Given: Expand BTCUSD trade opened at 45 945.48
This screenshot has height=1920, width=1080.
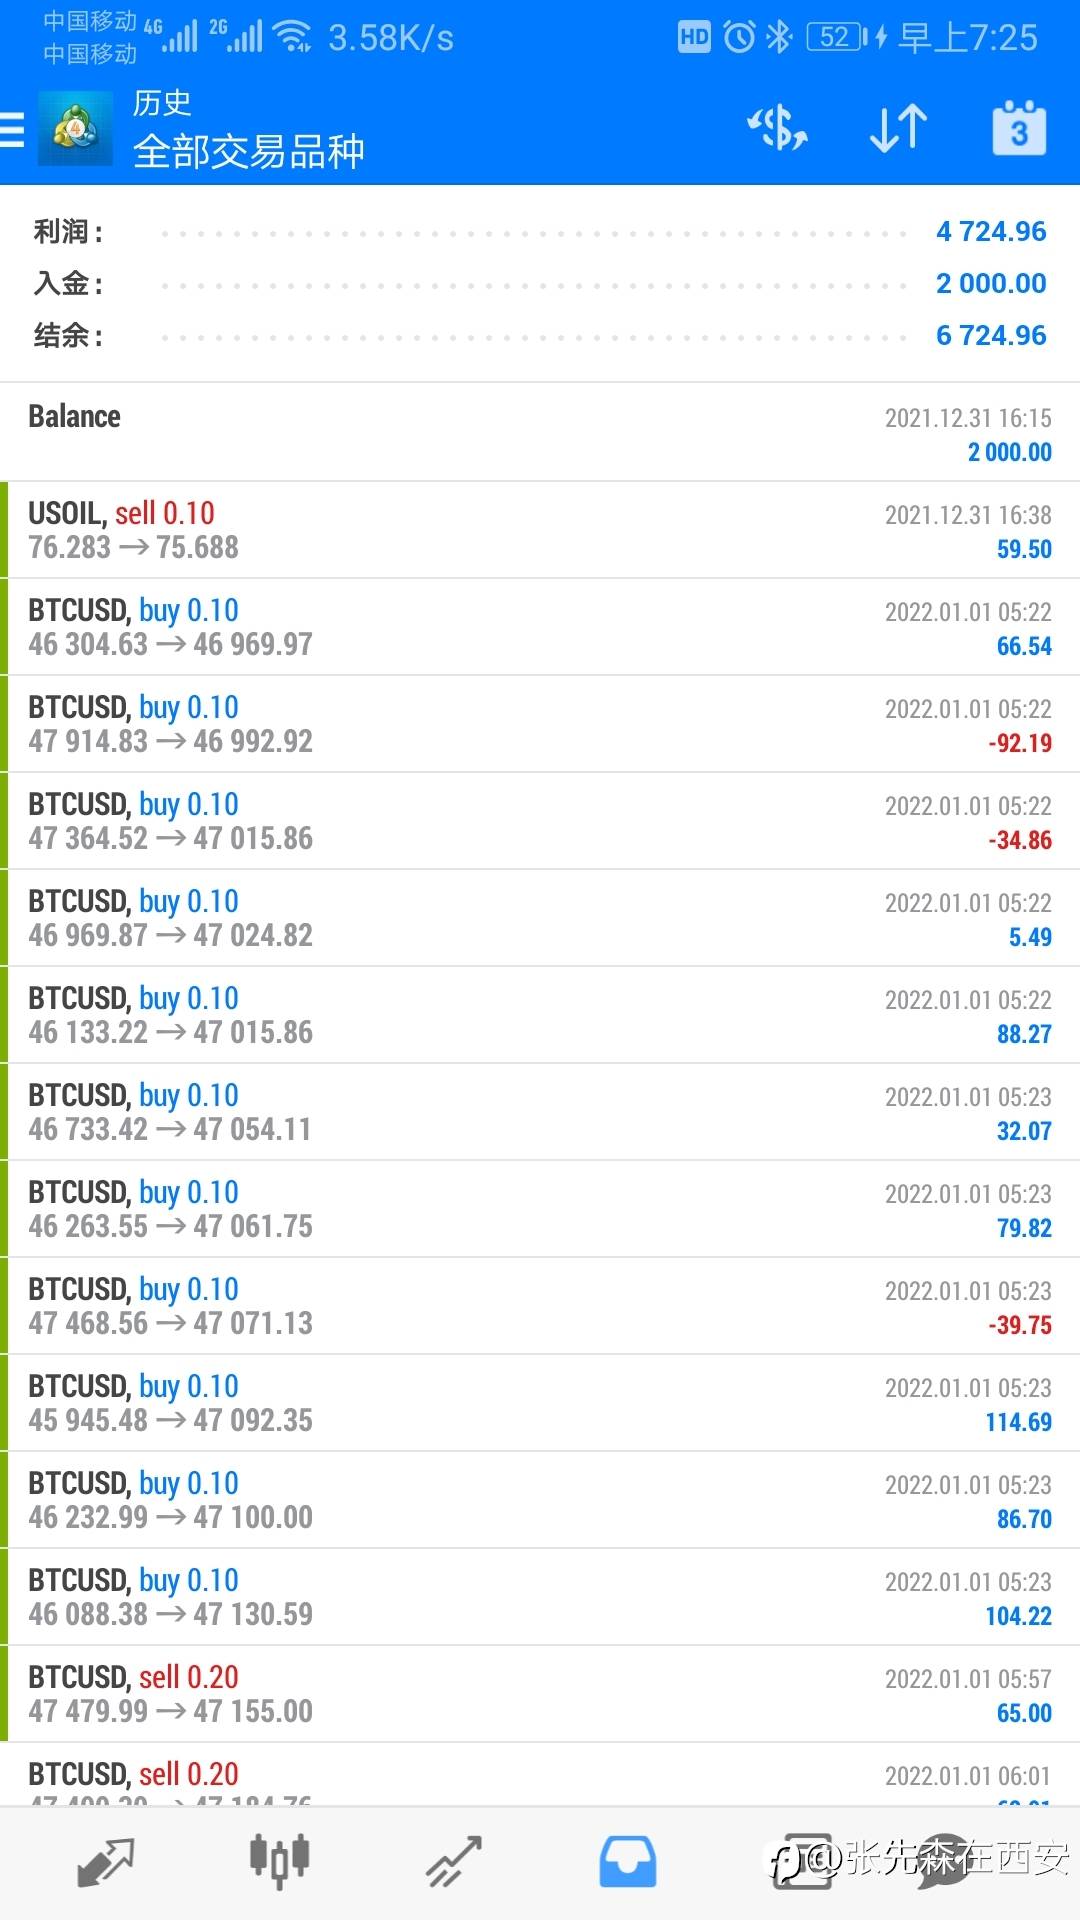Looking at the screenshot, I should click(540, 1403).
